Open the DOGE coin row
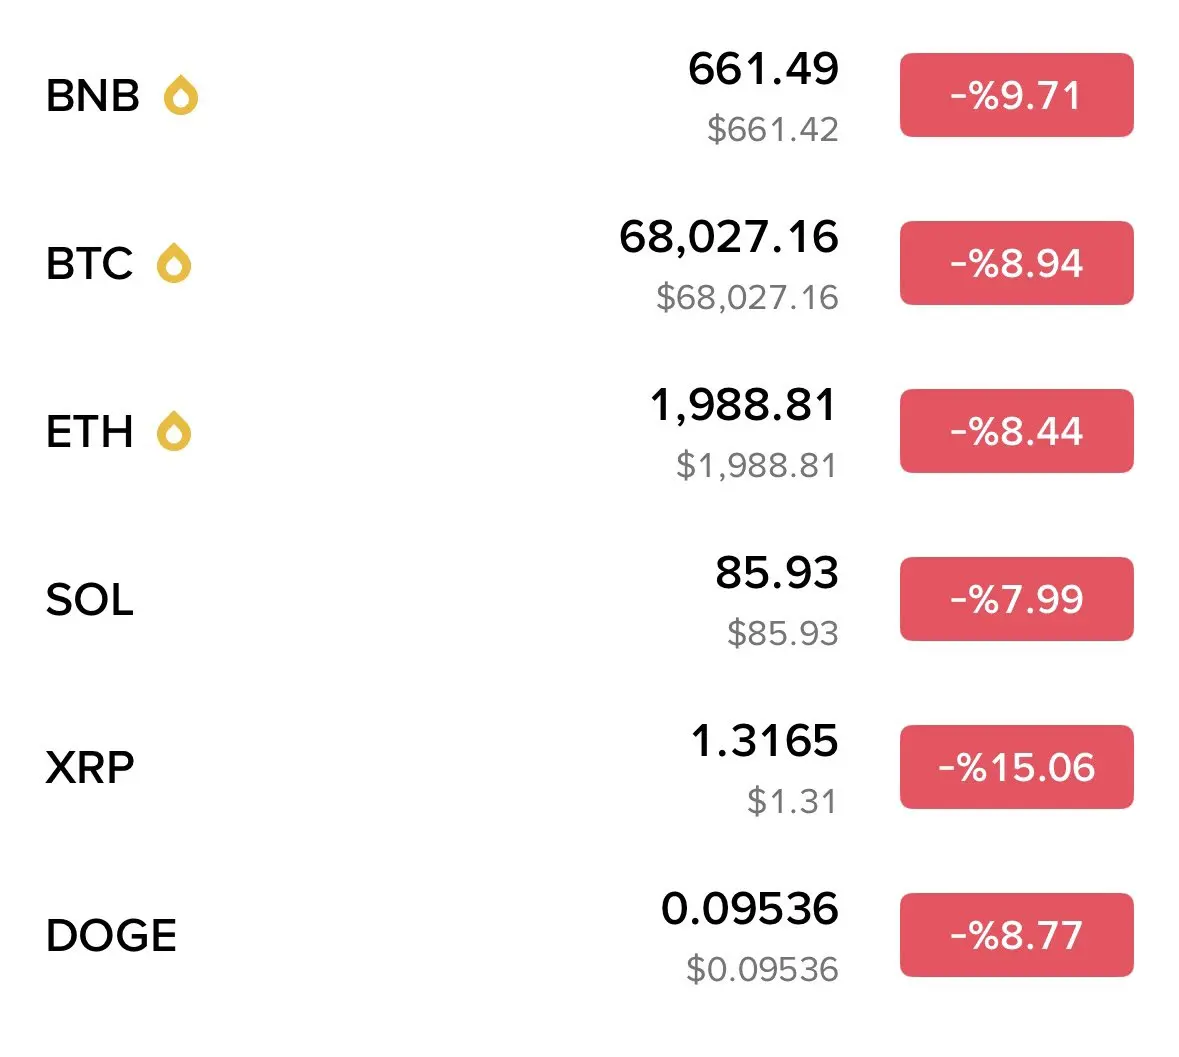1179x1057 pixels. (590, 935)
